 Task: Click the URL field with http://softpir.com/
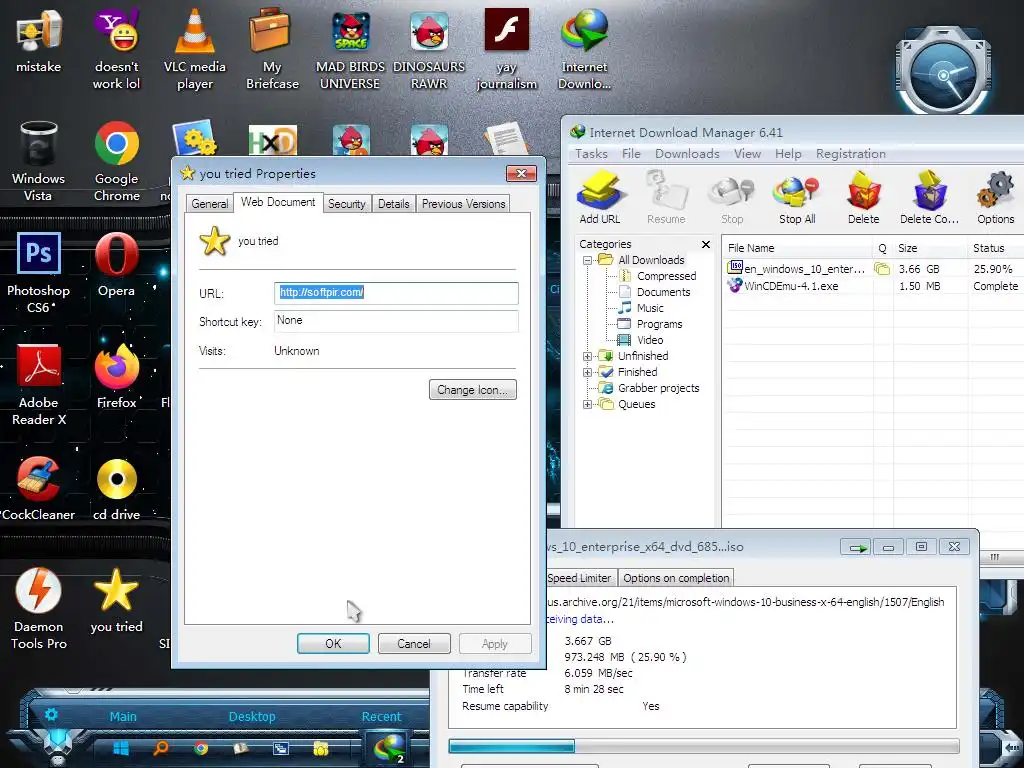396,293
